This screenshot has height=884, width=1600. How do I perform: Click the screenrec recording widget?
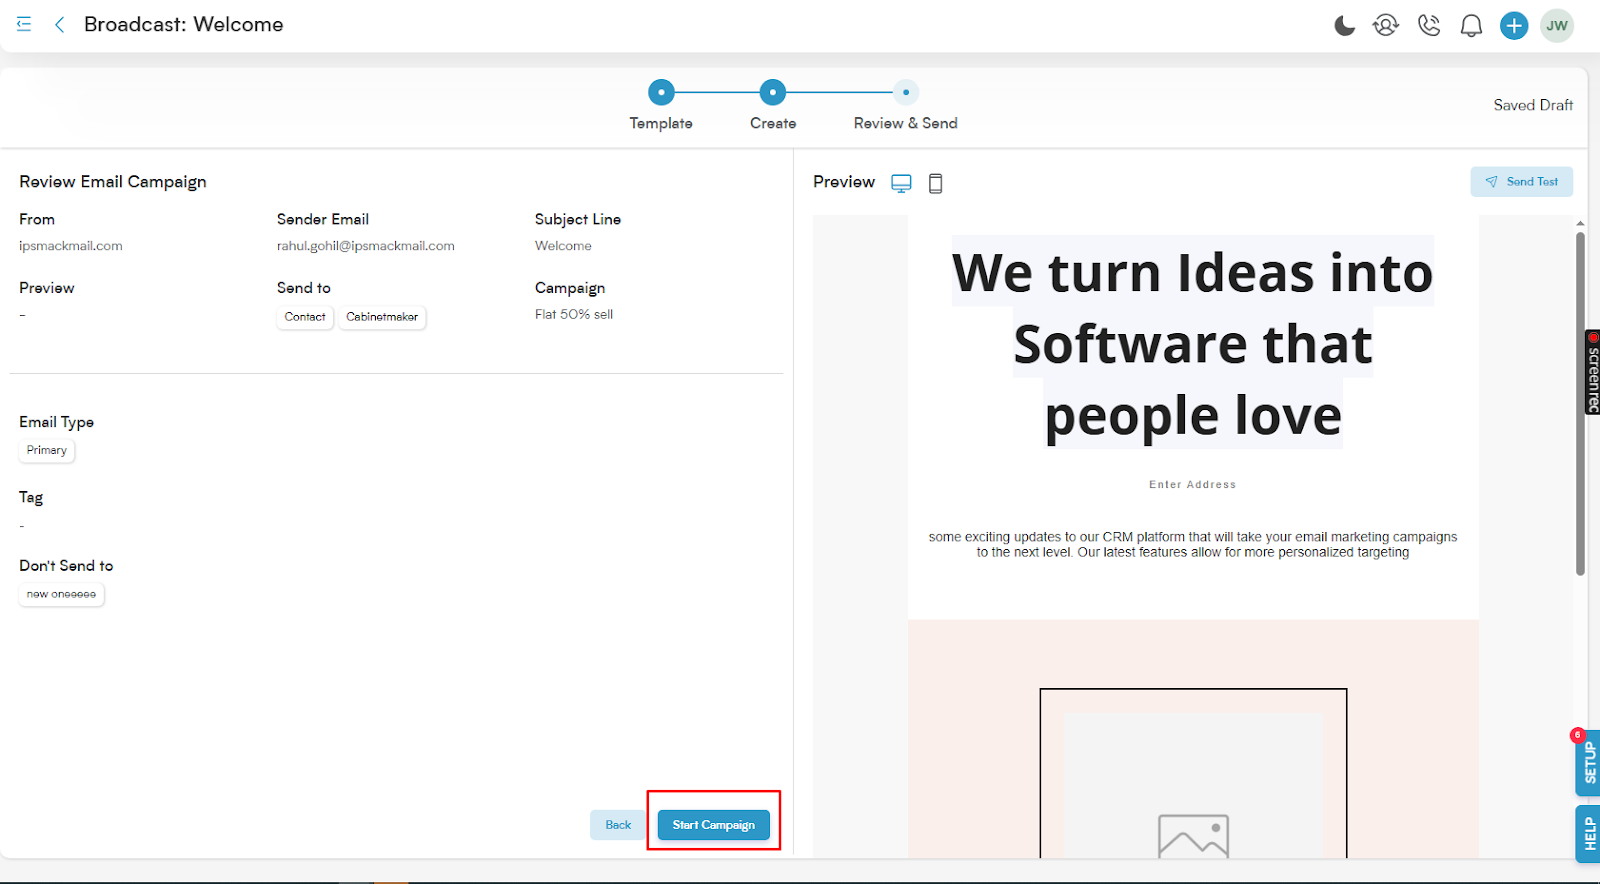(1592, 372)
